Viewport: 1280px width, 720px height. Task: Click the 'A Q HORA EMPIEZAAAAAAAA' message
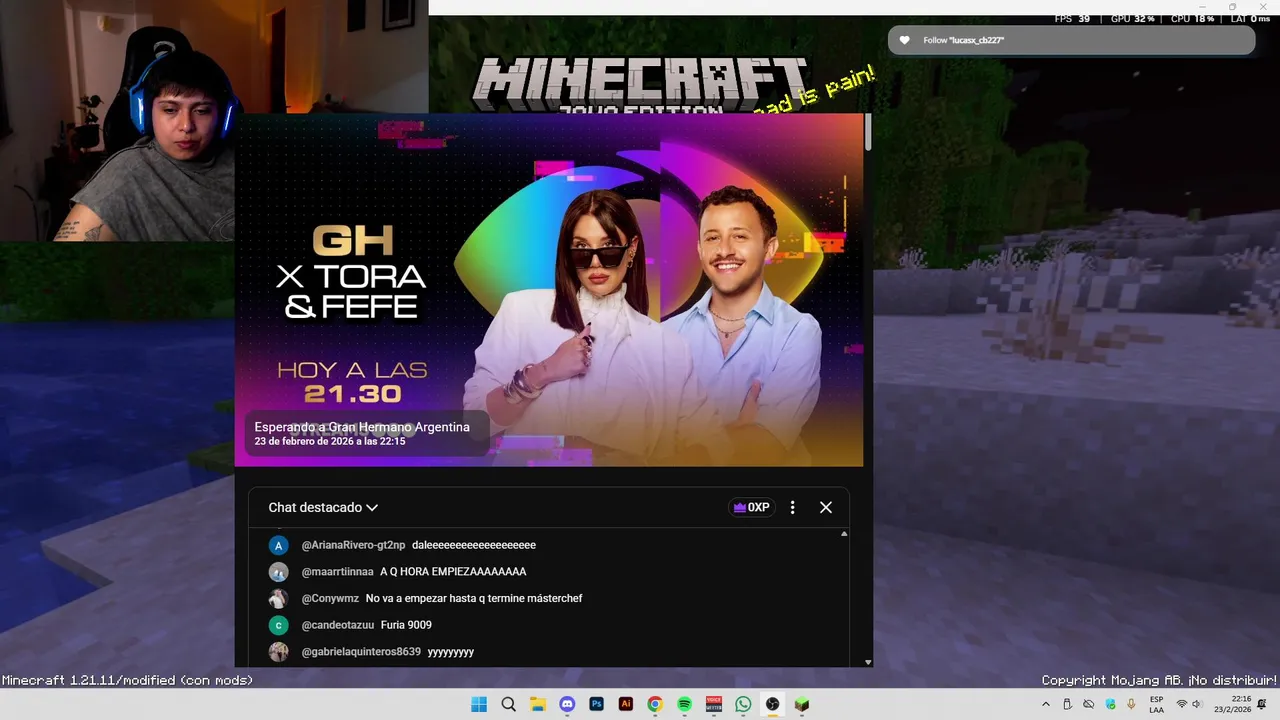(x=453, y=572)
